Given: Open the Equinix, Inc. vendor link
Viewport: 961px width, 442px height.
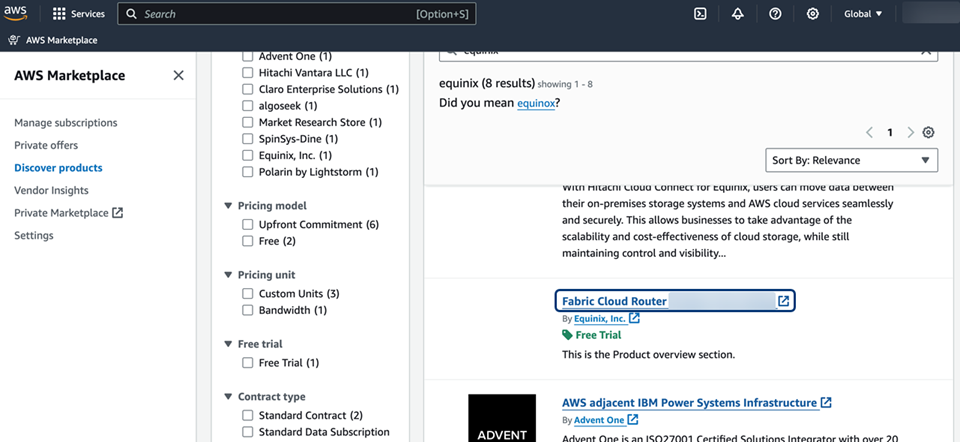Looking at the screenshot, I should point(600,319).
